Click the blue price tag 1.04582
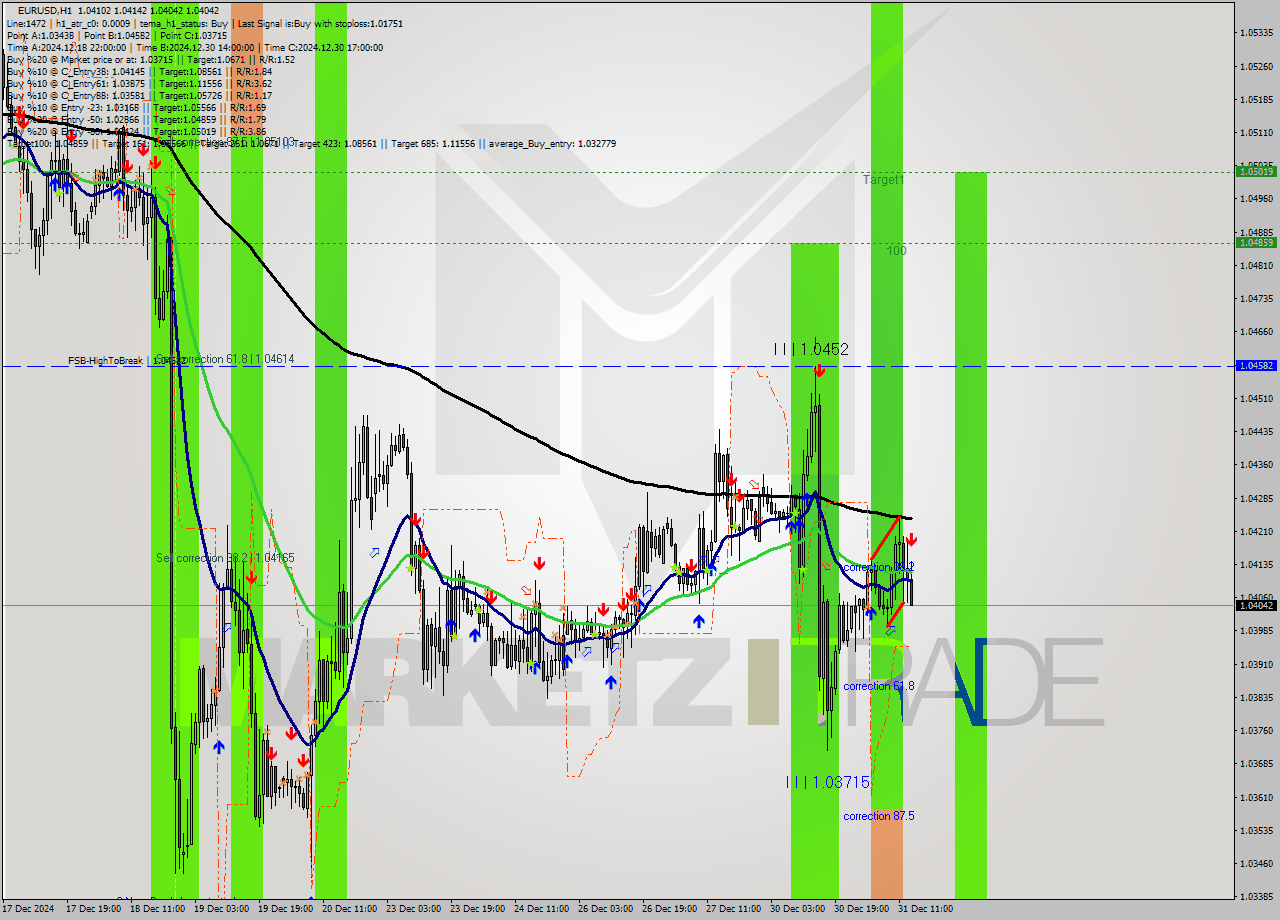 pyautogui.click(x=1256, y=366)
